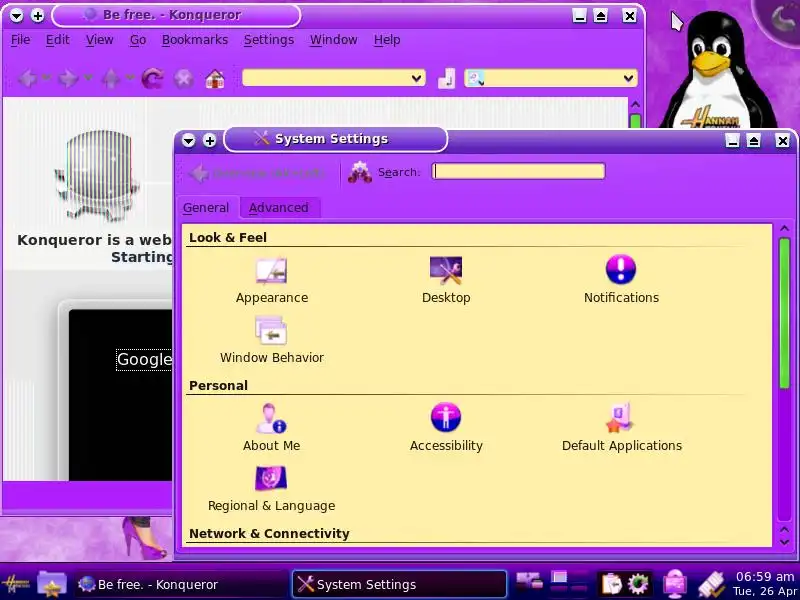Open the System Settings window menu arrow button
The height and width of the screenshot is (600, 800).
tap(189, 140)
